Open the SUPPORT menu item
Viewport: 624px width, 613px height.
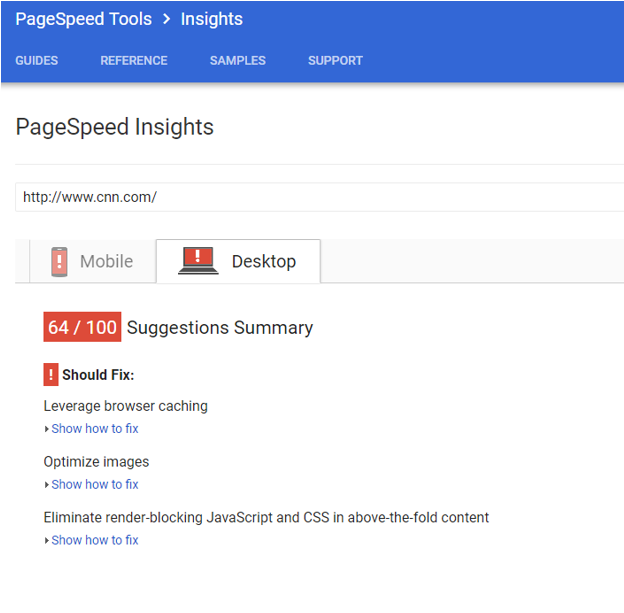click(x=335, y=61)
